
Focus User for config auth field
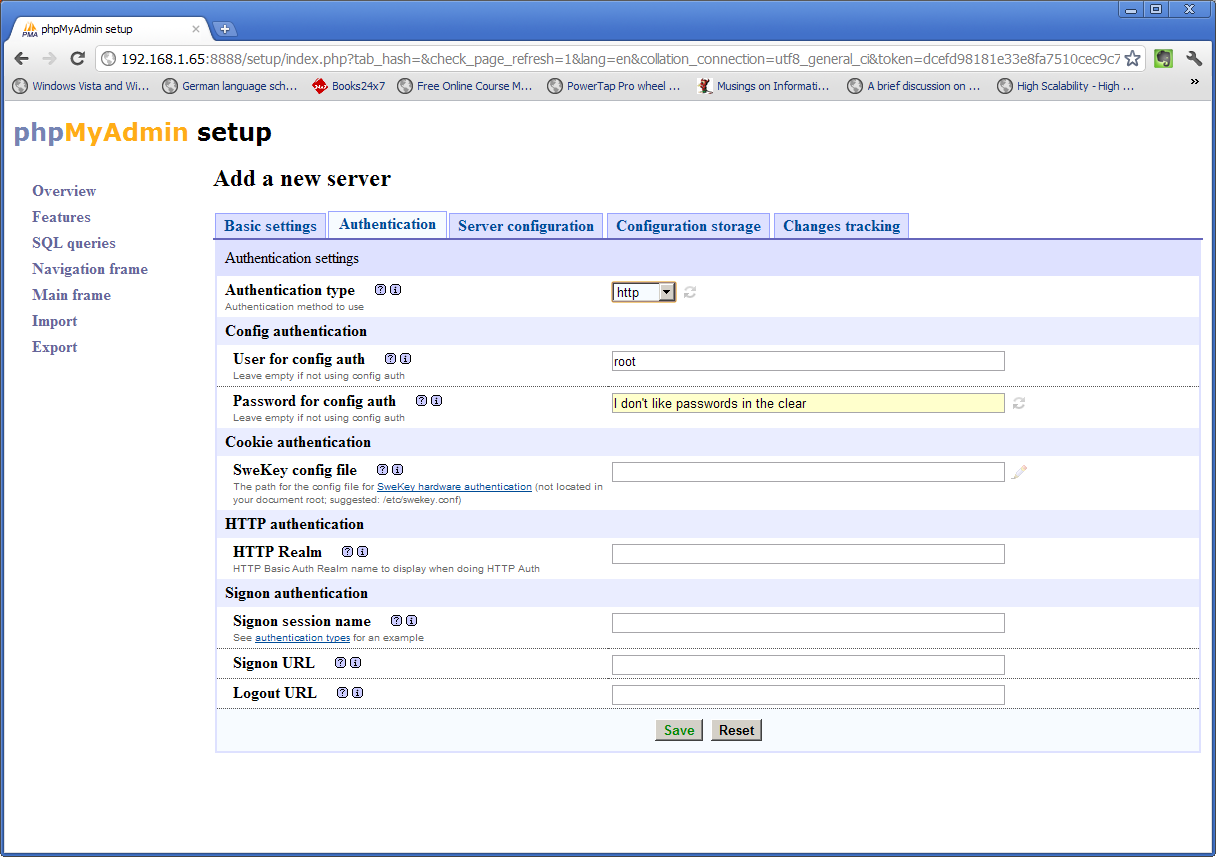click(x=808, y=361)
